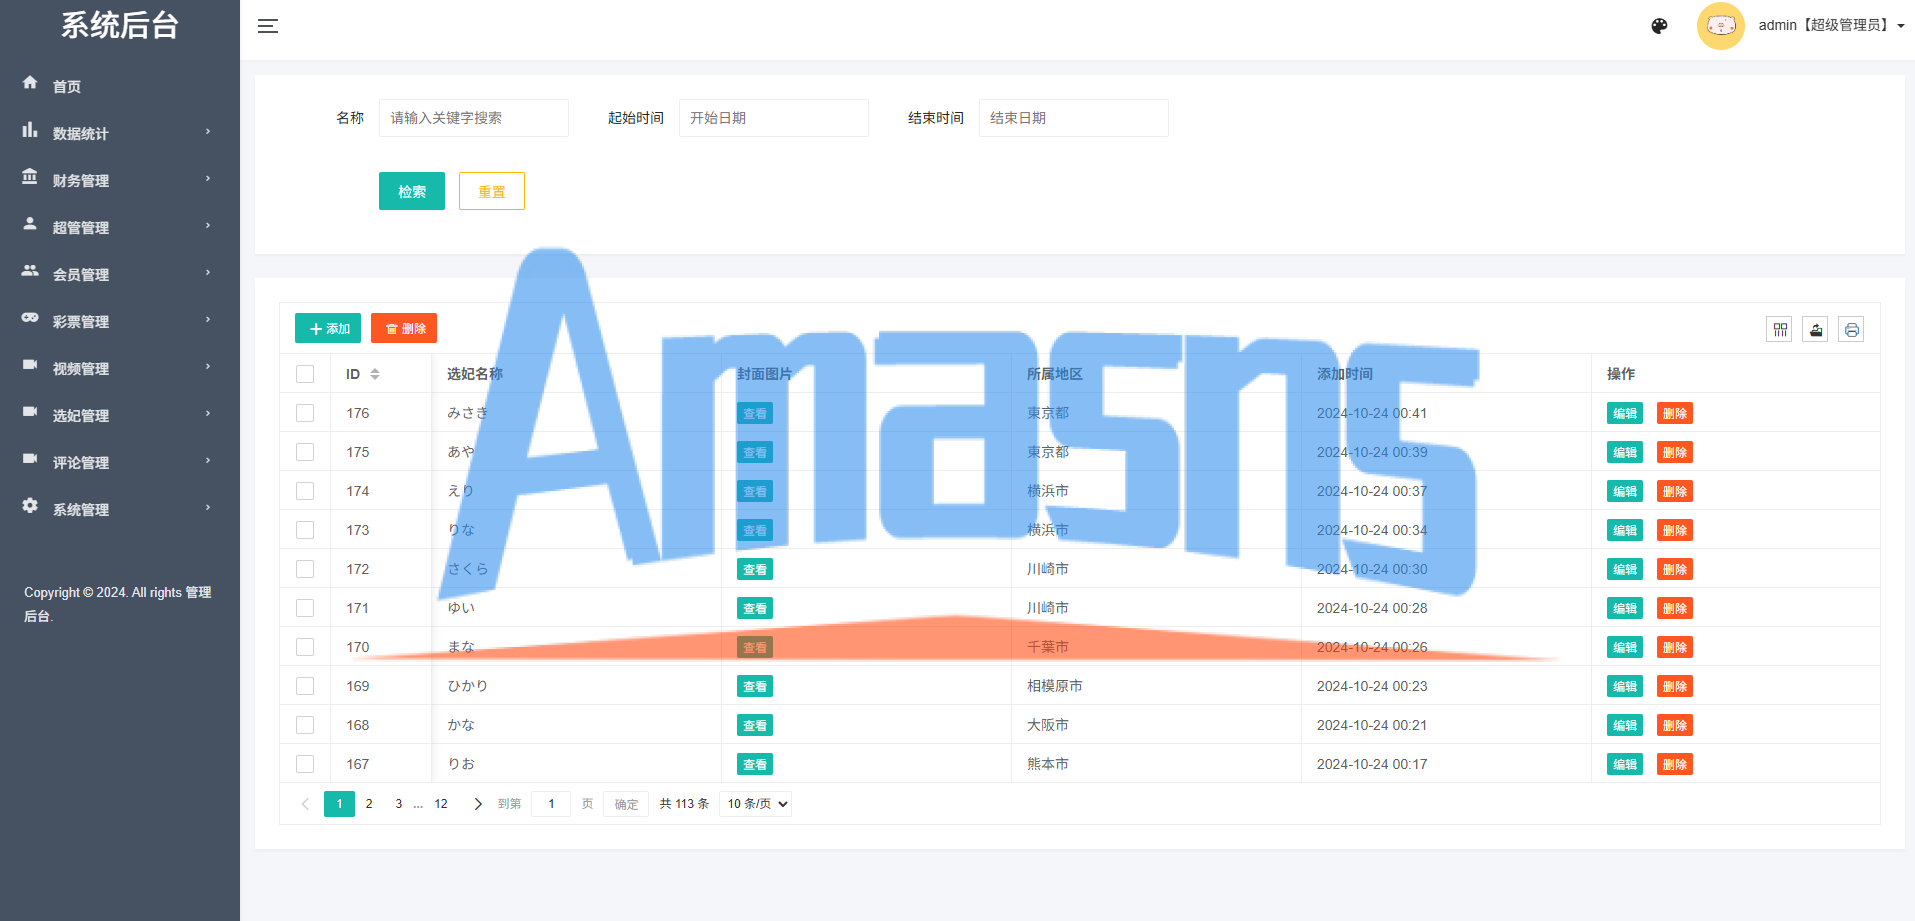Tick the checkbox for row 169
Image resolution: width=1915 pixels, height=921 pixels.
[305, 686]
